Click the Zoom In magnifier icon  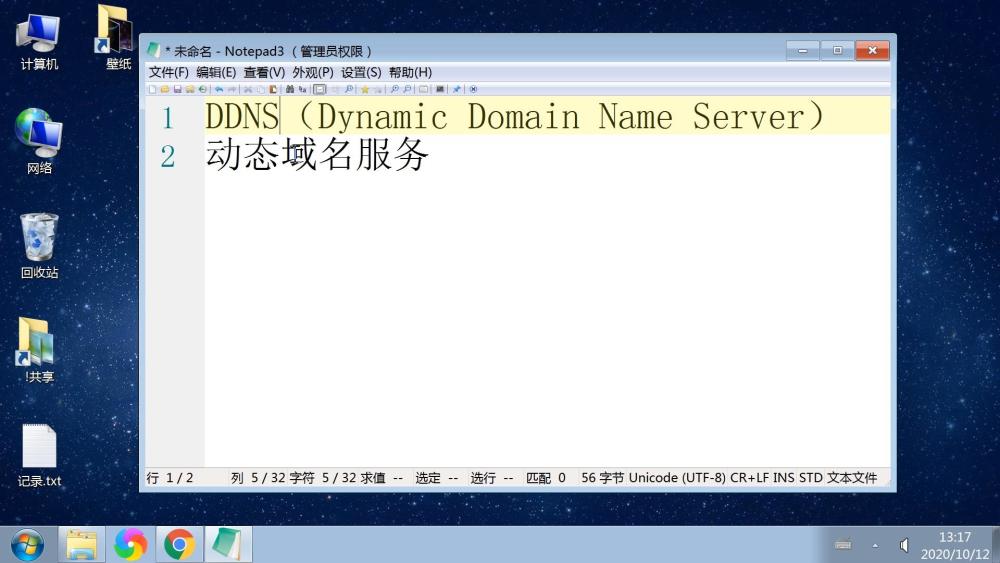tap(395, 89)
